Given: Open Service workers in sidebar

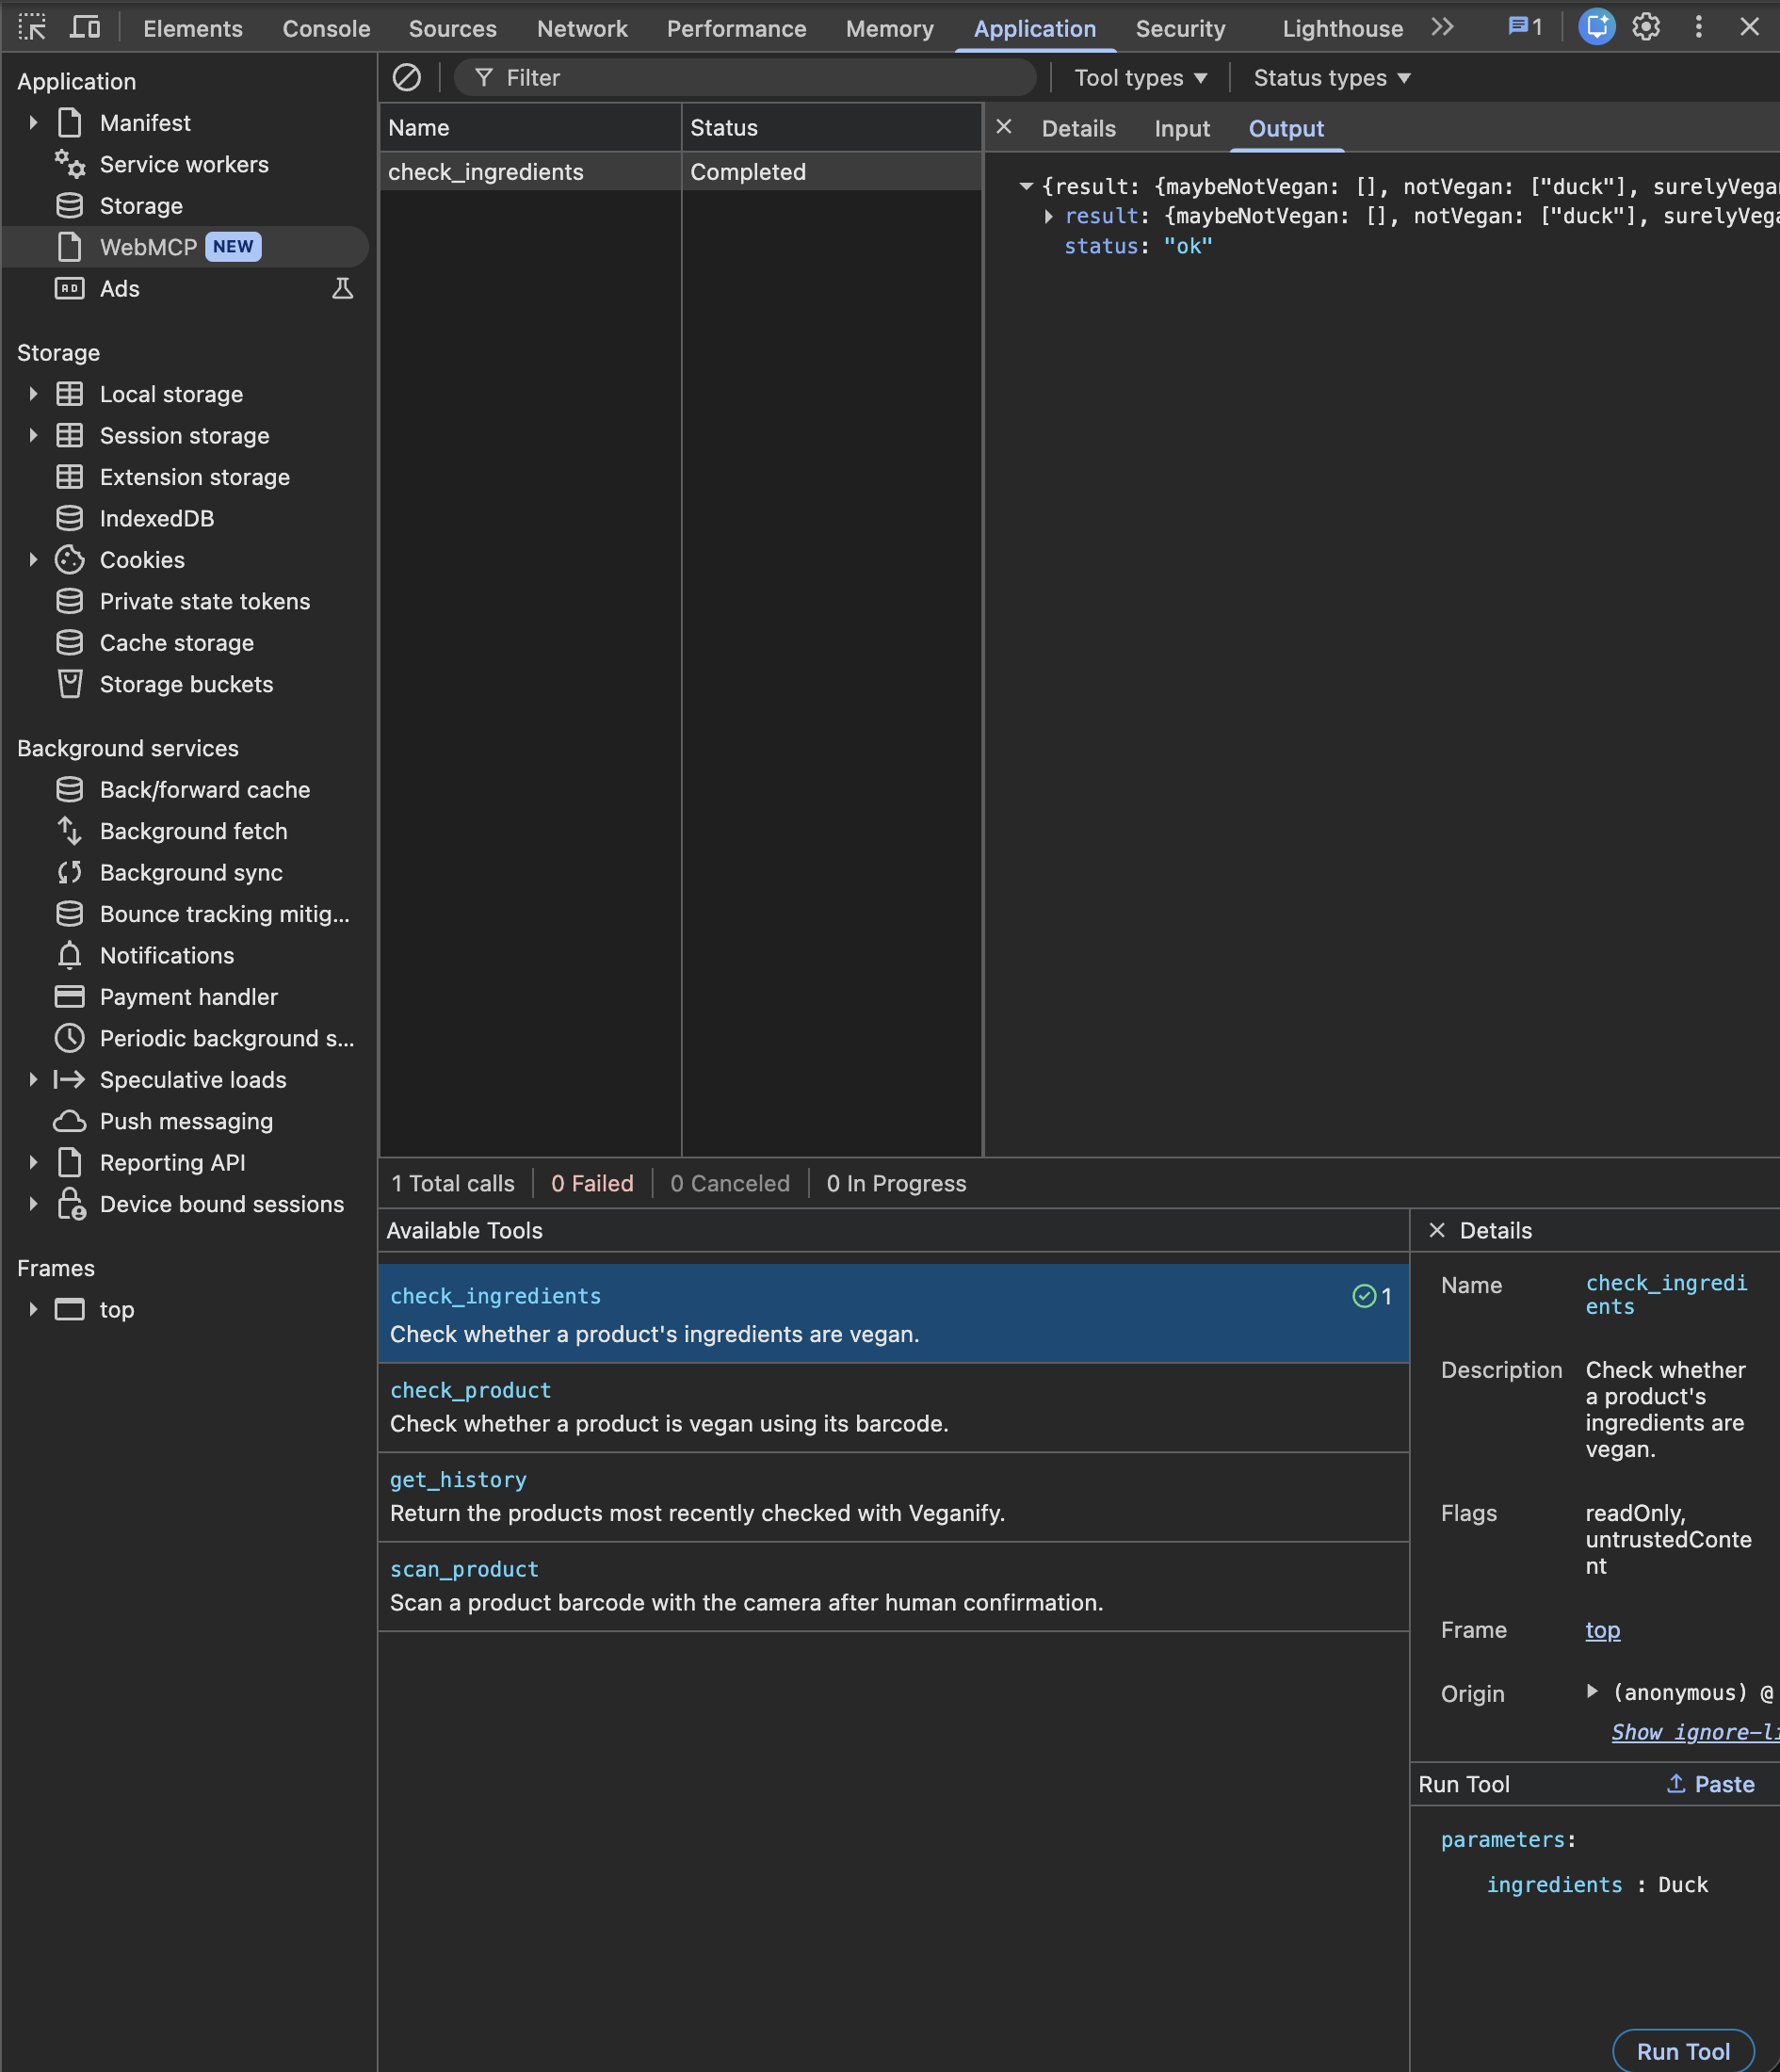Looking at the screenshot, I should pyautogui.click(x=184, y=164).
